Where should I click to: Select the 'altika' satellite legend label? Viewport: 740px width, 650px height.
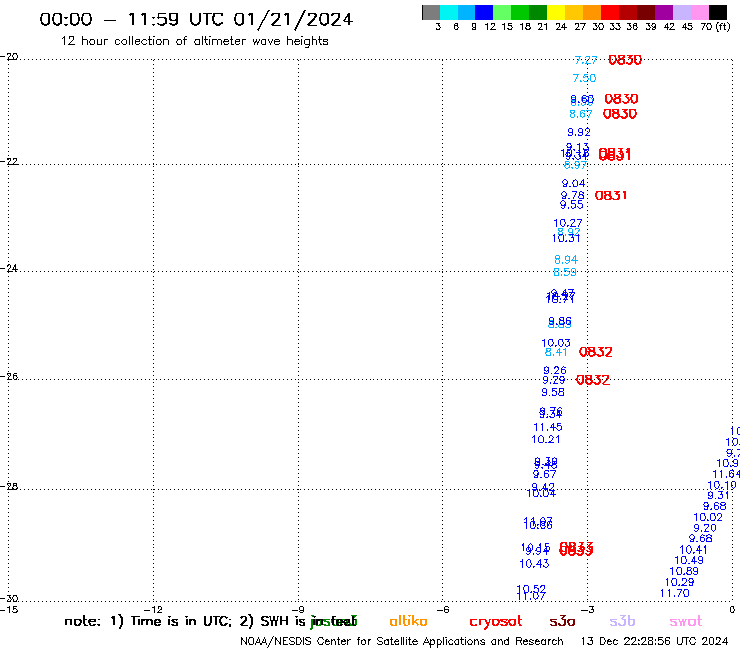pyautogui.click(x=408, y=621)
